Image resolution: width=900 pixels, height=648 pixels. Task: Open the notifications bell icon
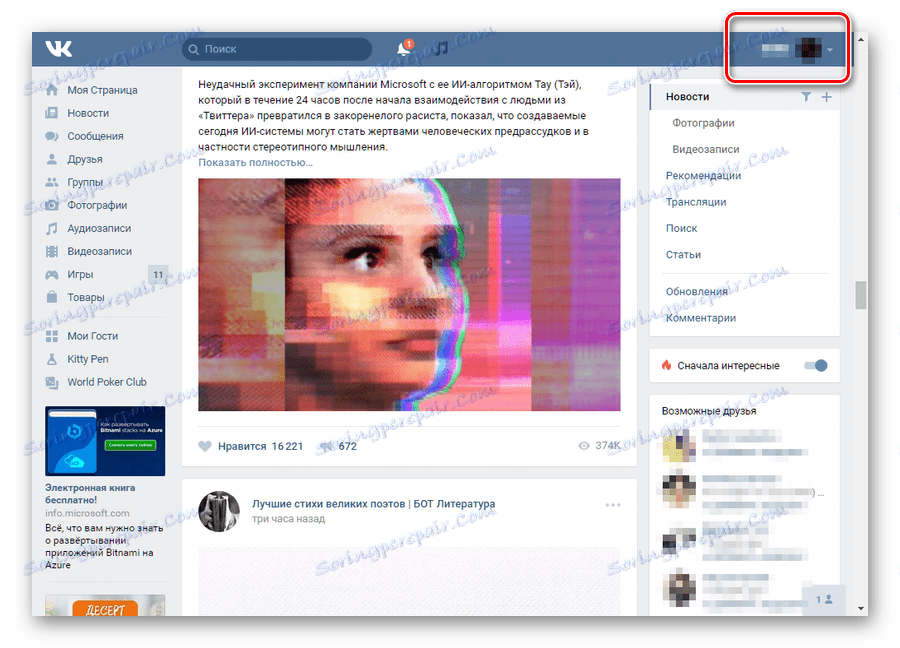[x=404, y=49]
